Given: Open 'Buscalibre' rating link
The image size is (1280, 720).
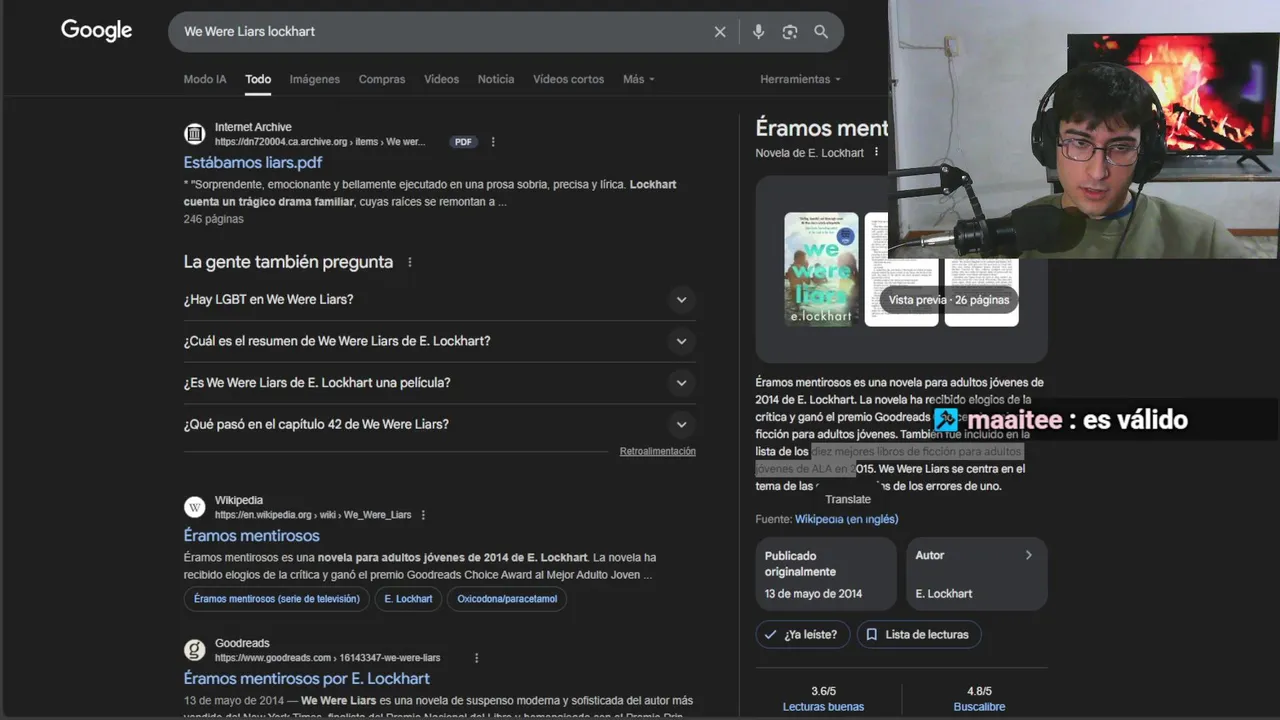Looking at the screenshot, I should pos(979,707).
